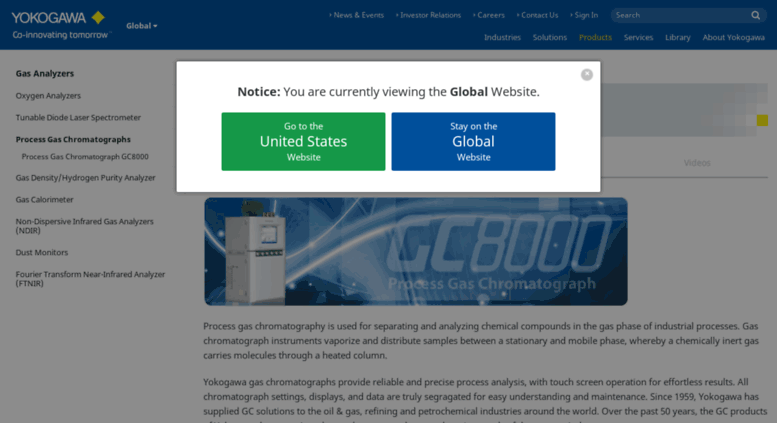Open the Products menu
The width and height of the screenshot is (777, 423).
[595, 38]
